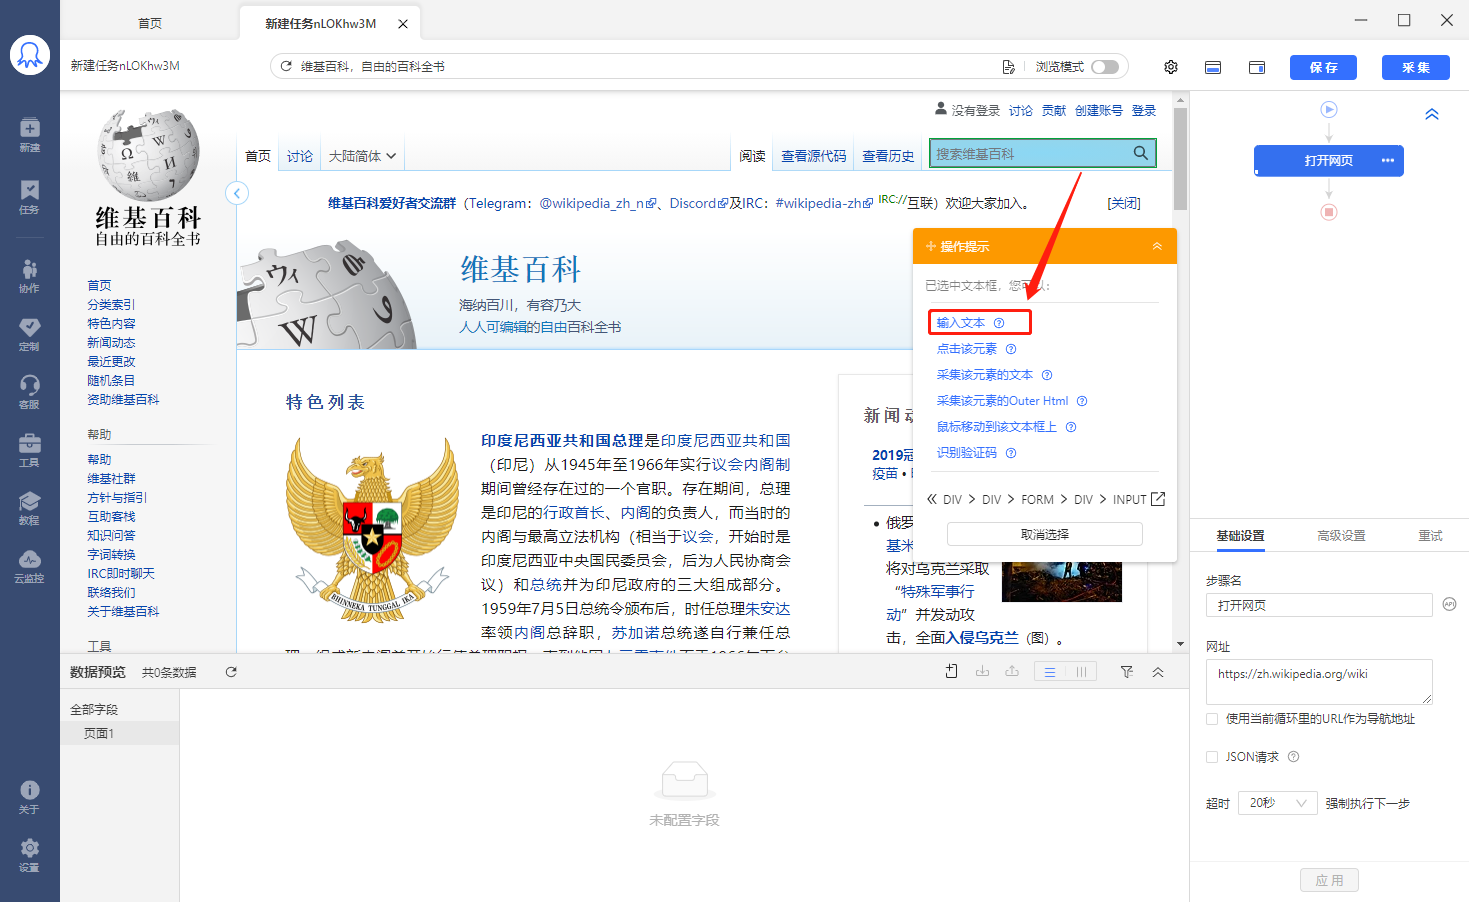
Task: Switch data preview to column view
Action: [x=1081, y=672]
